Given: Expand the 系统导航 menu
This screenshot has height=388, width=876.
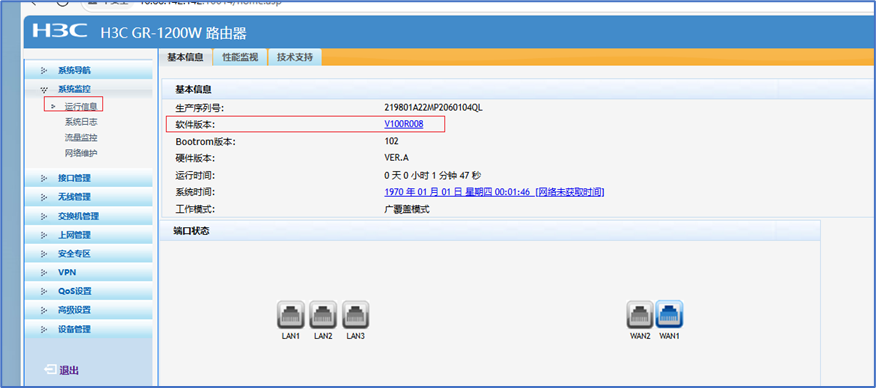Looking at the screenshot, I should point(89,70).
